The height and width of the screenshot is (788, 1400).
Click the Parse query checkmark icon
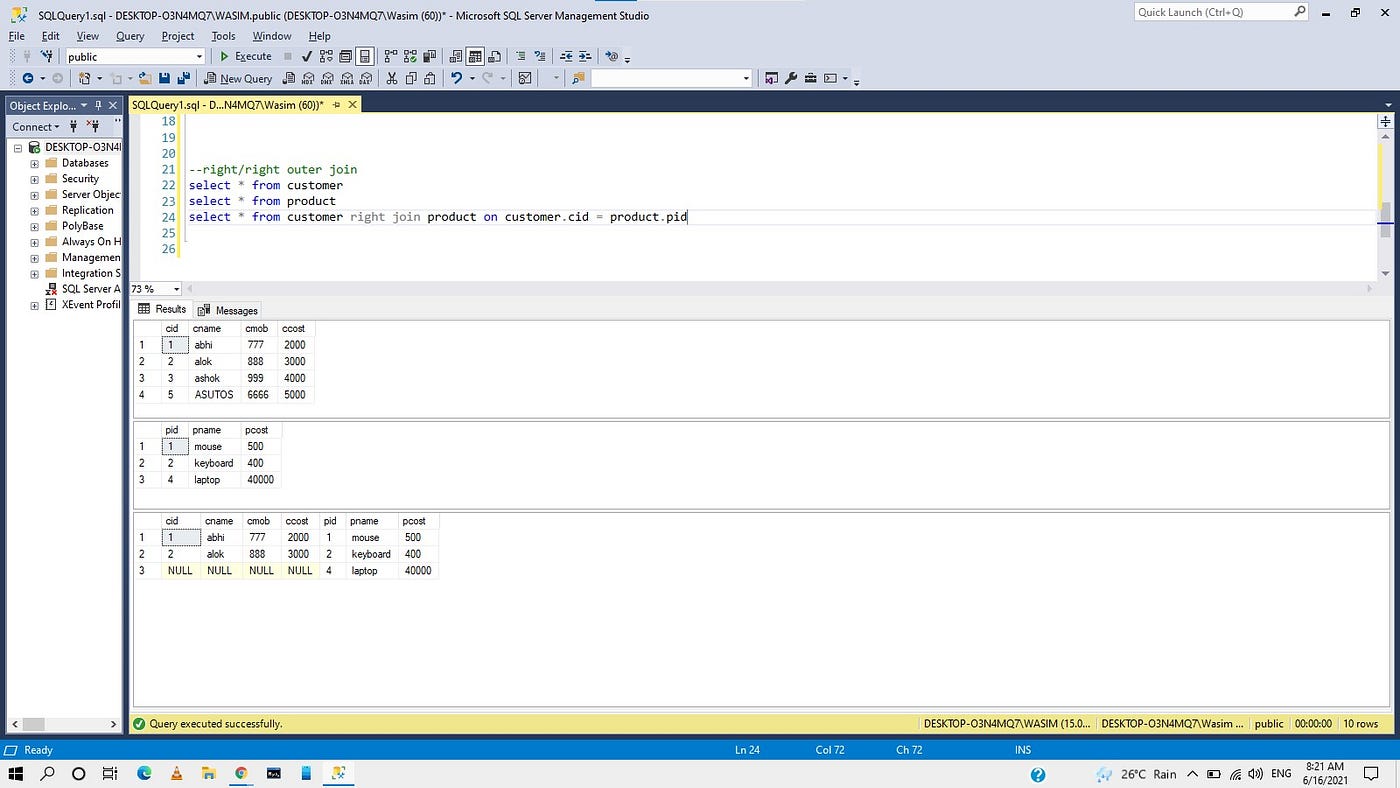pyautogui.click(x=307, y=56)
